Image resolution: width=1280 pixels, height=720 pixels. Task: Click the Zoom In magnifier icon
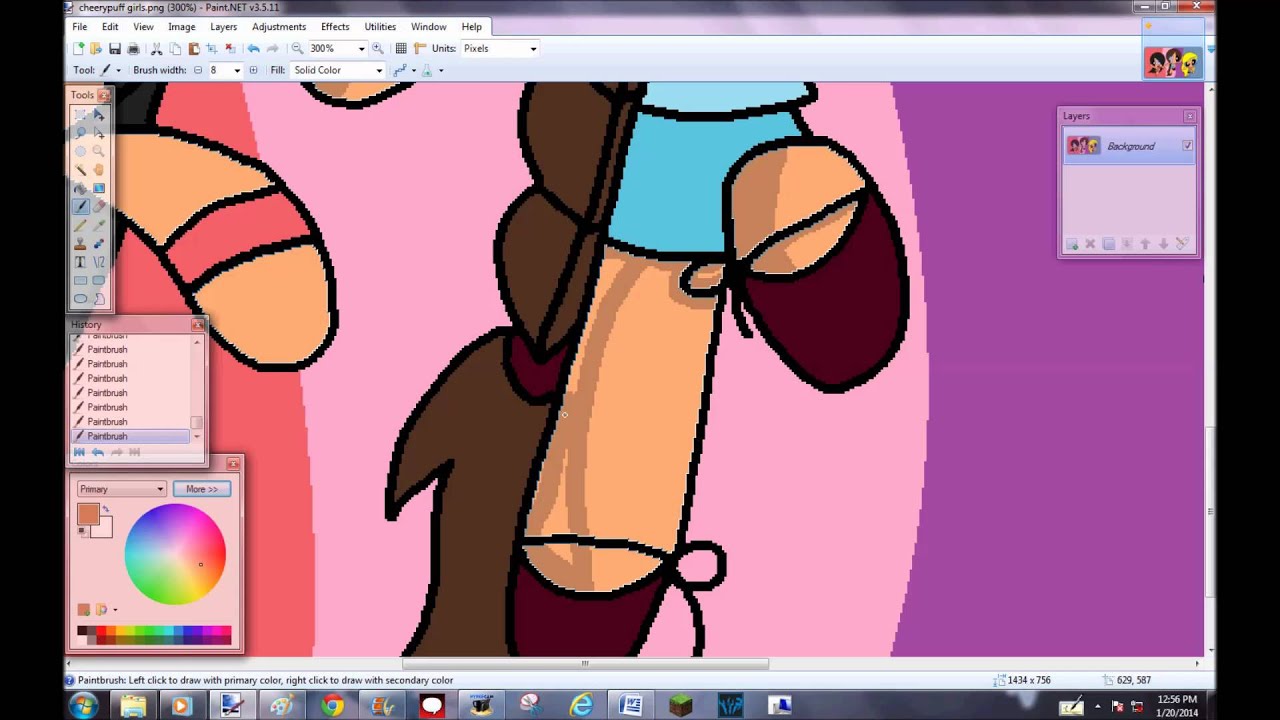pyautogui.click(x=377, y=48)
